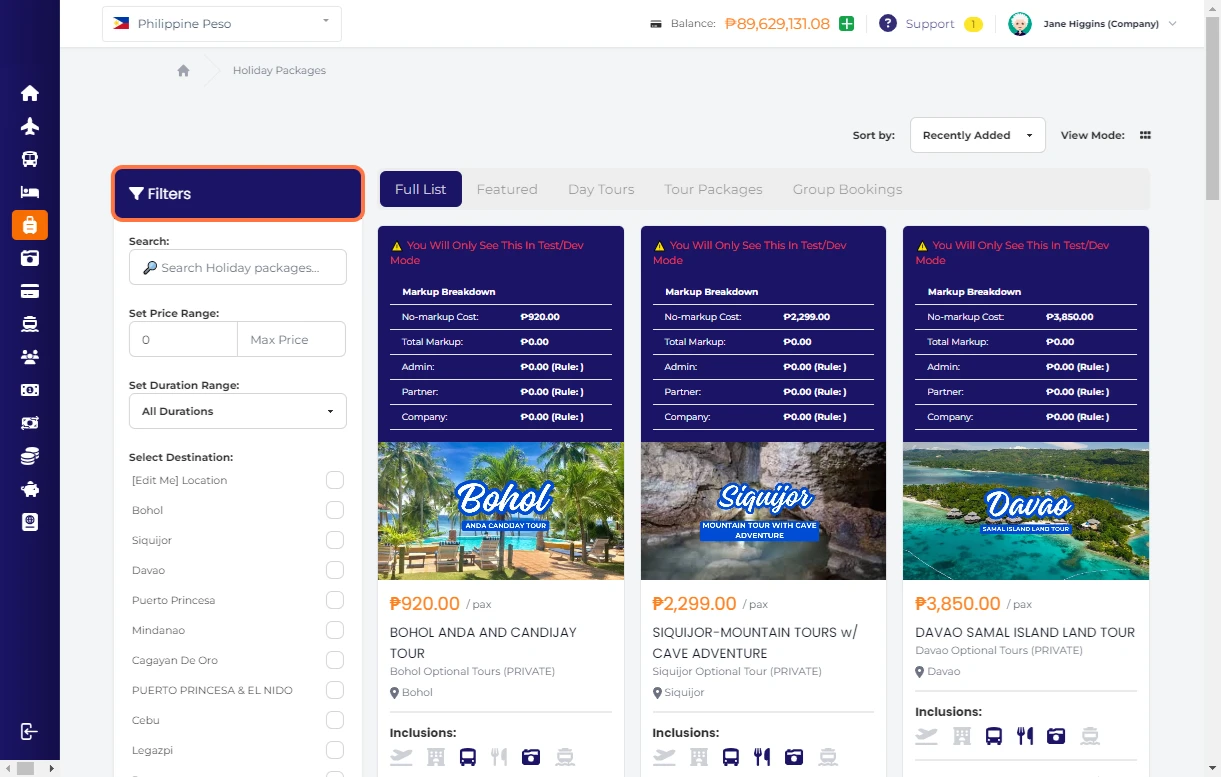Switch to the Day Tours tab

click(x=601, y=189)
